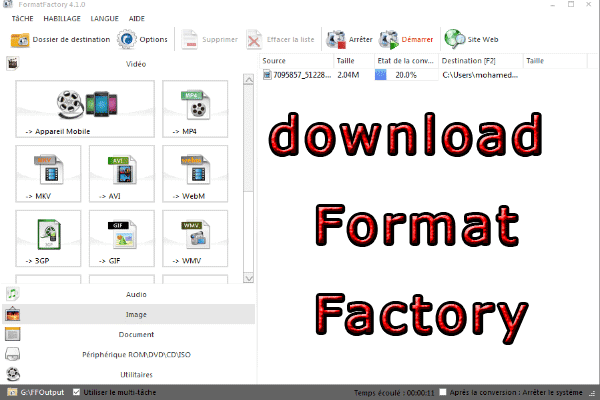Toggle Utiliser le multi-tâche checkbox
This screenshot has height=400, width=600.
(x=77, y=392)
